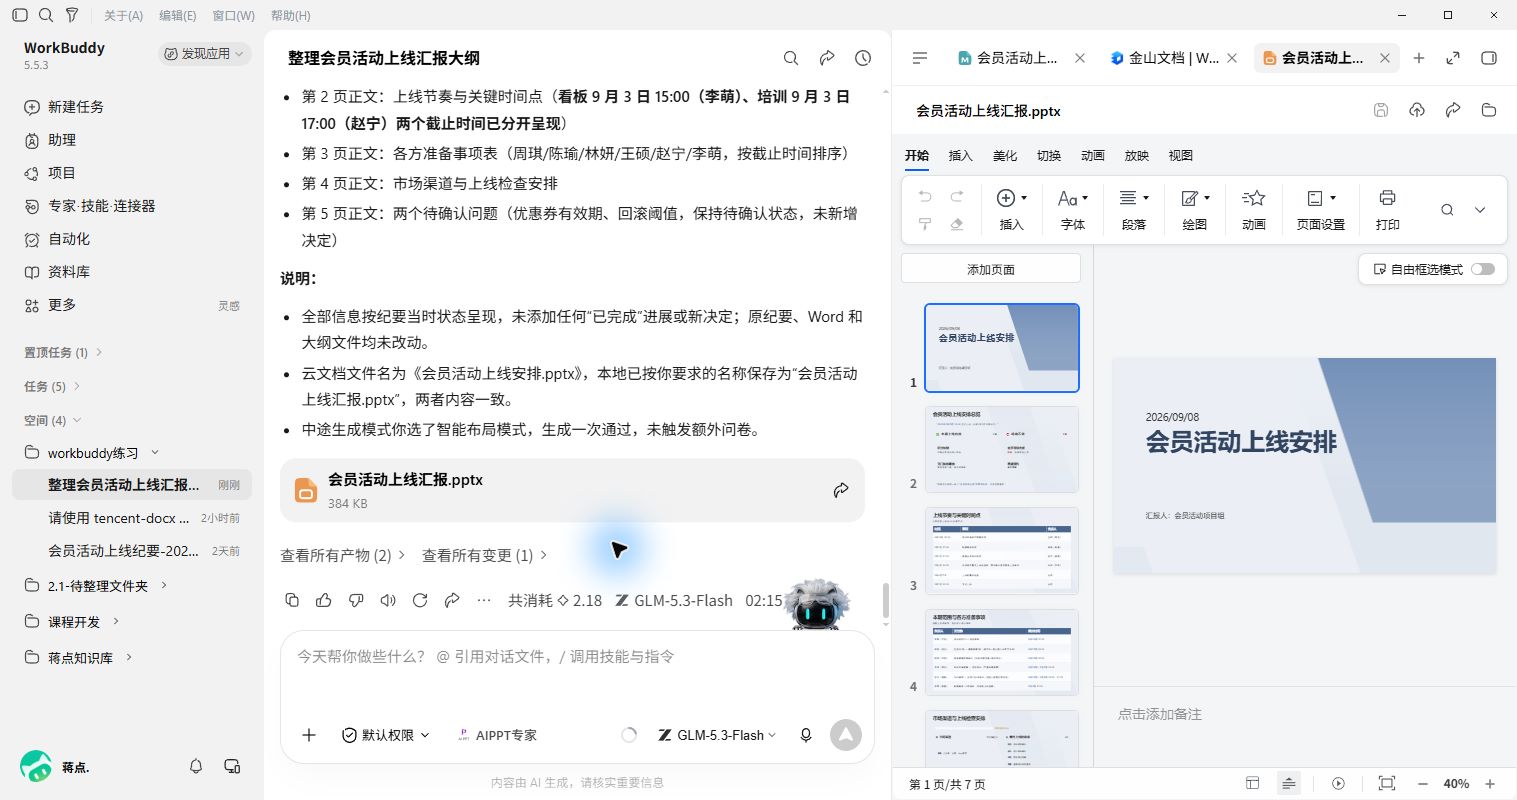
Task: Expand the preview panel to full screen
Action: tap(1453, 58)
